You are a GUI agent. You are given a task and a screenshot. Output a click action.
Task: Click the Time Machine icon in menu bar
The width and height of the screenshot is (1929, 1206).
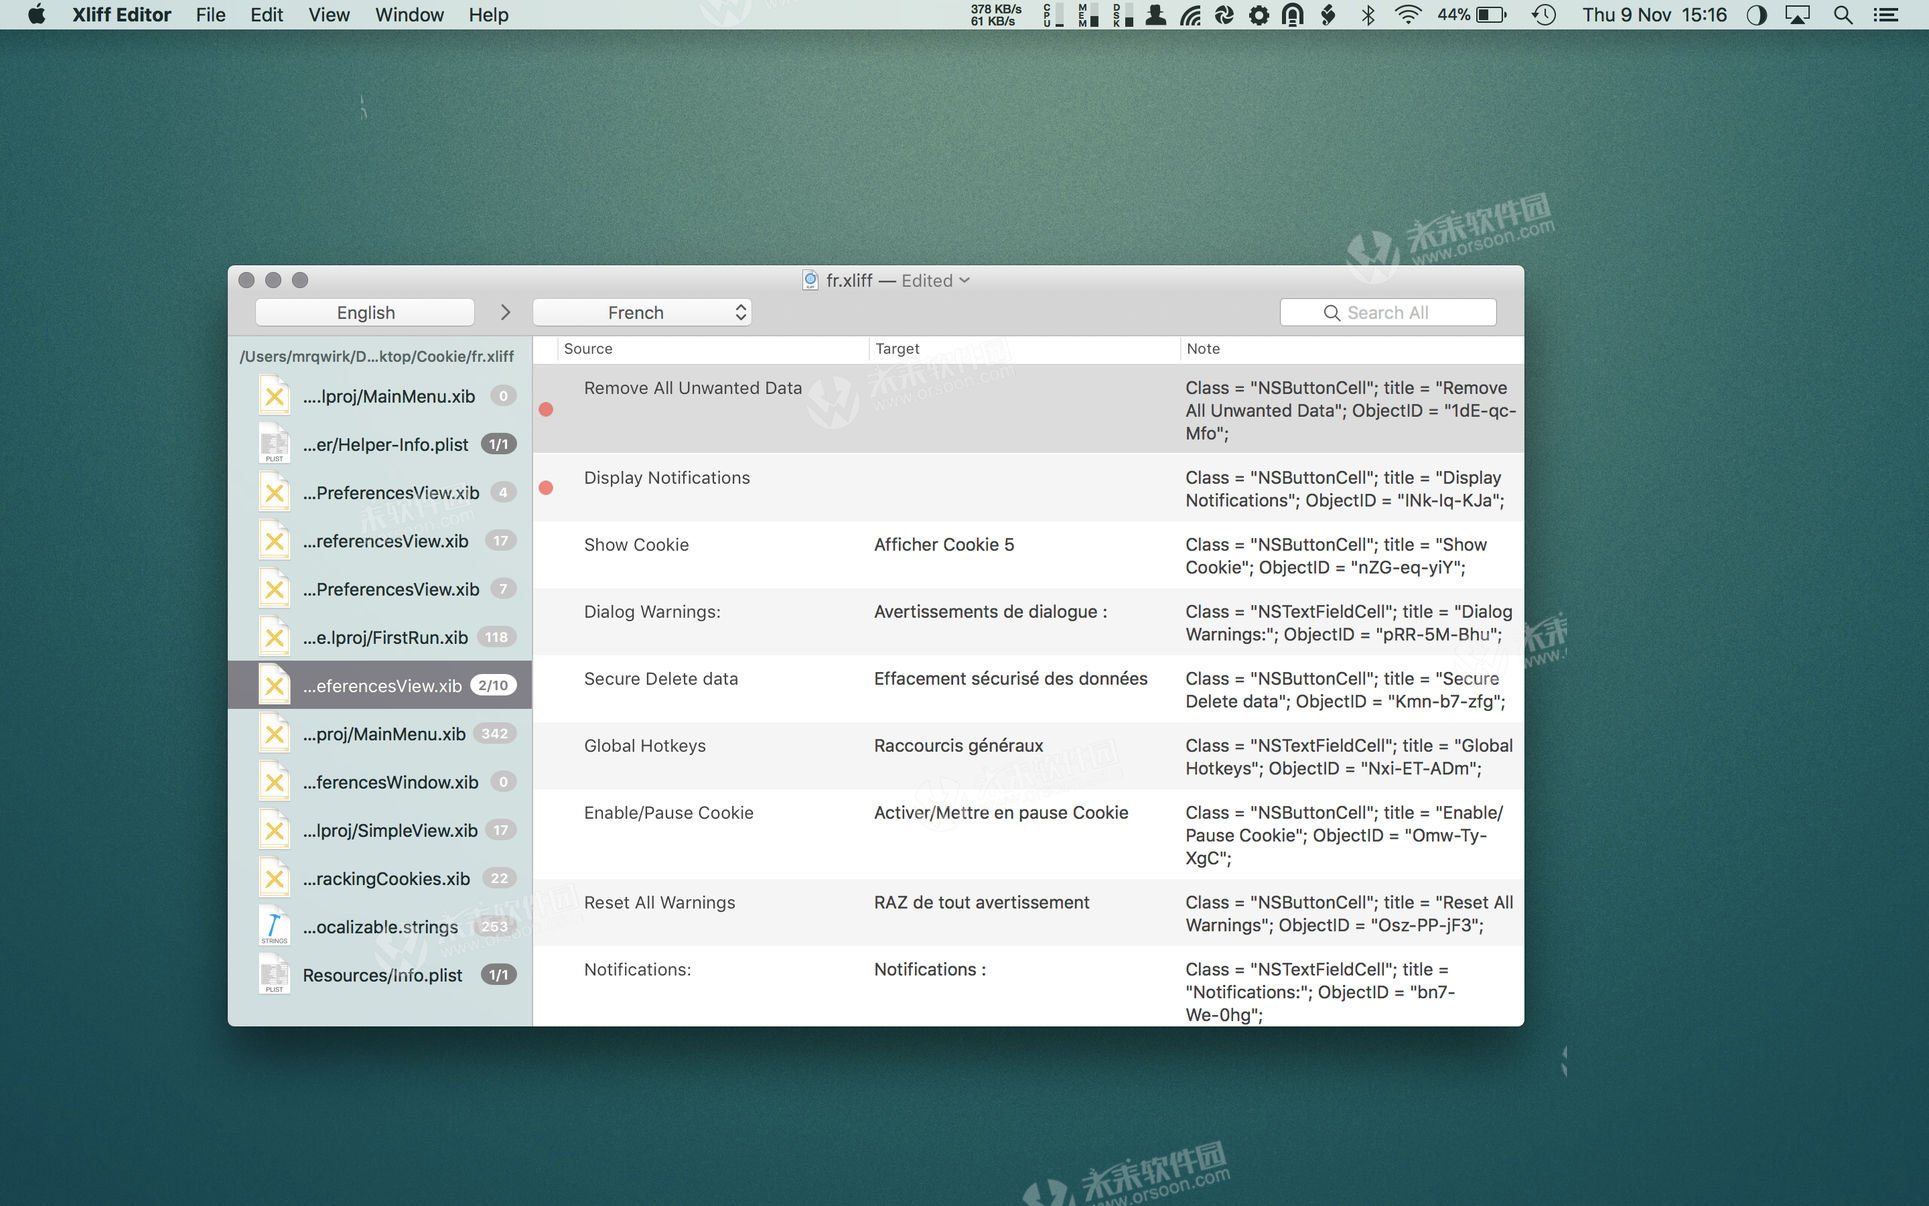click(1544, 15)
